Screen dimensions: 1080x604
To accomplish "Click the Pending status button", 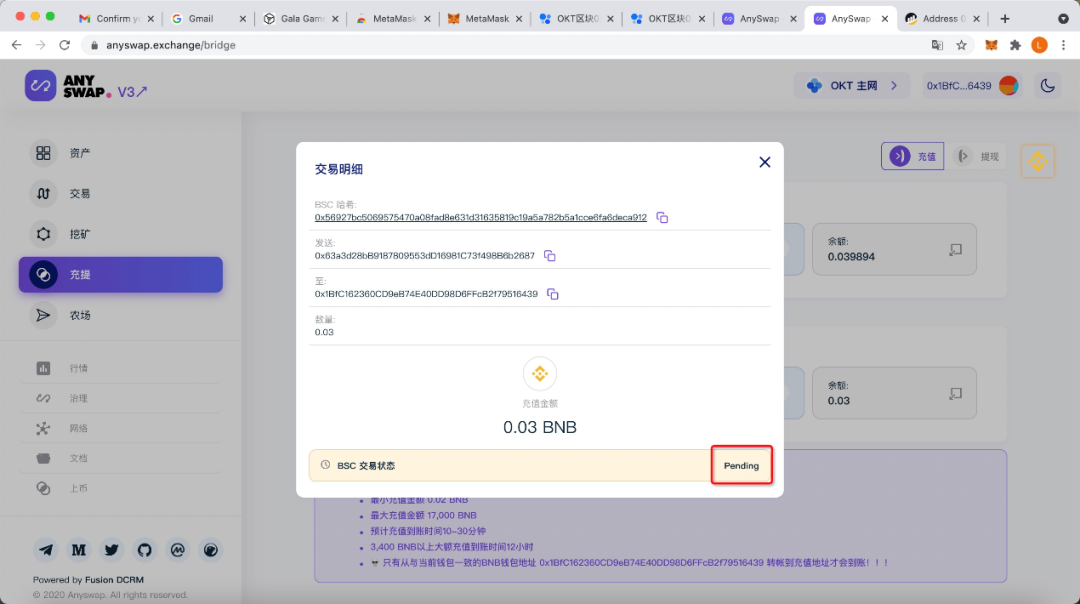I will coord(741,466).
